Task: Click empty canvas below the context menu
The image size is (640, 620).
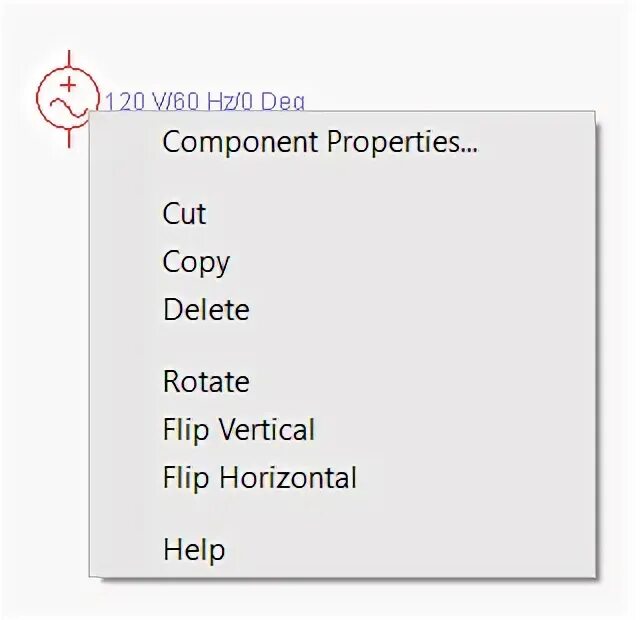Action: pos(318,598)
